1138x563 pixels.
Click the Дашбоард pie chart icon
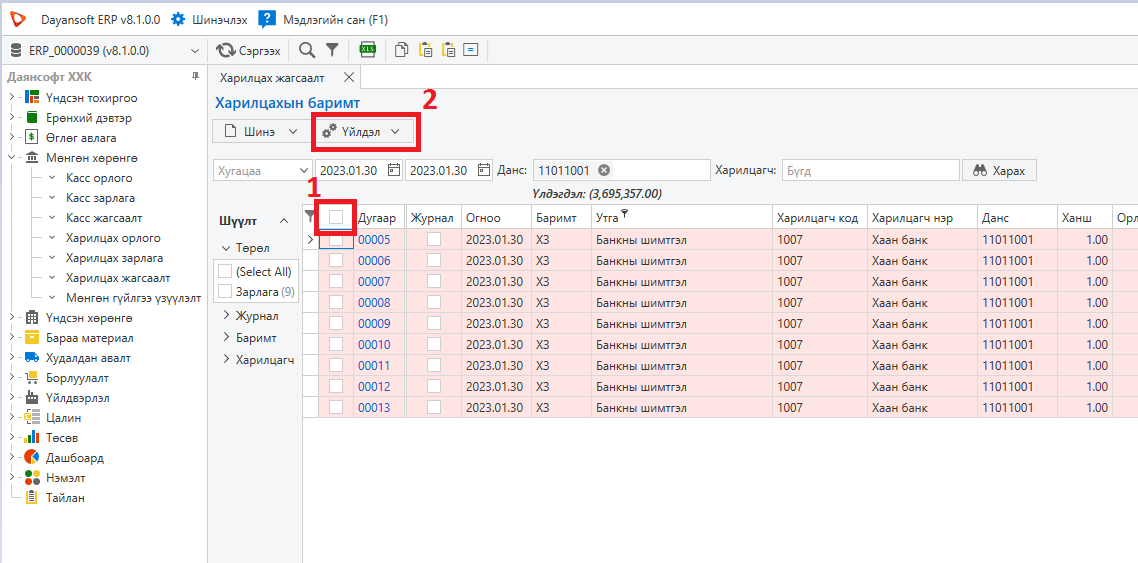pyautogui.click(x=32, y=458)
